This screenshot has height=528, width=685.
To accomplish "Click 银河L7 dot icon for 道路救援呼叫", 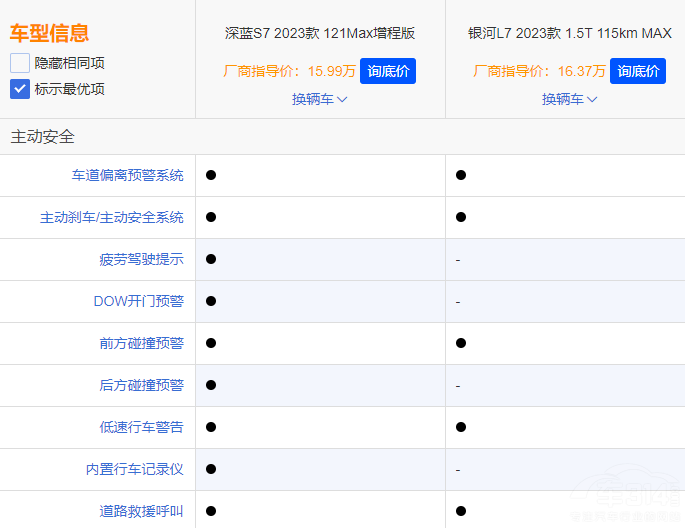I will click(x=461, y=511).
